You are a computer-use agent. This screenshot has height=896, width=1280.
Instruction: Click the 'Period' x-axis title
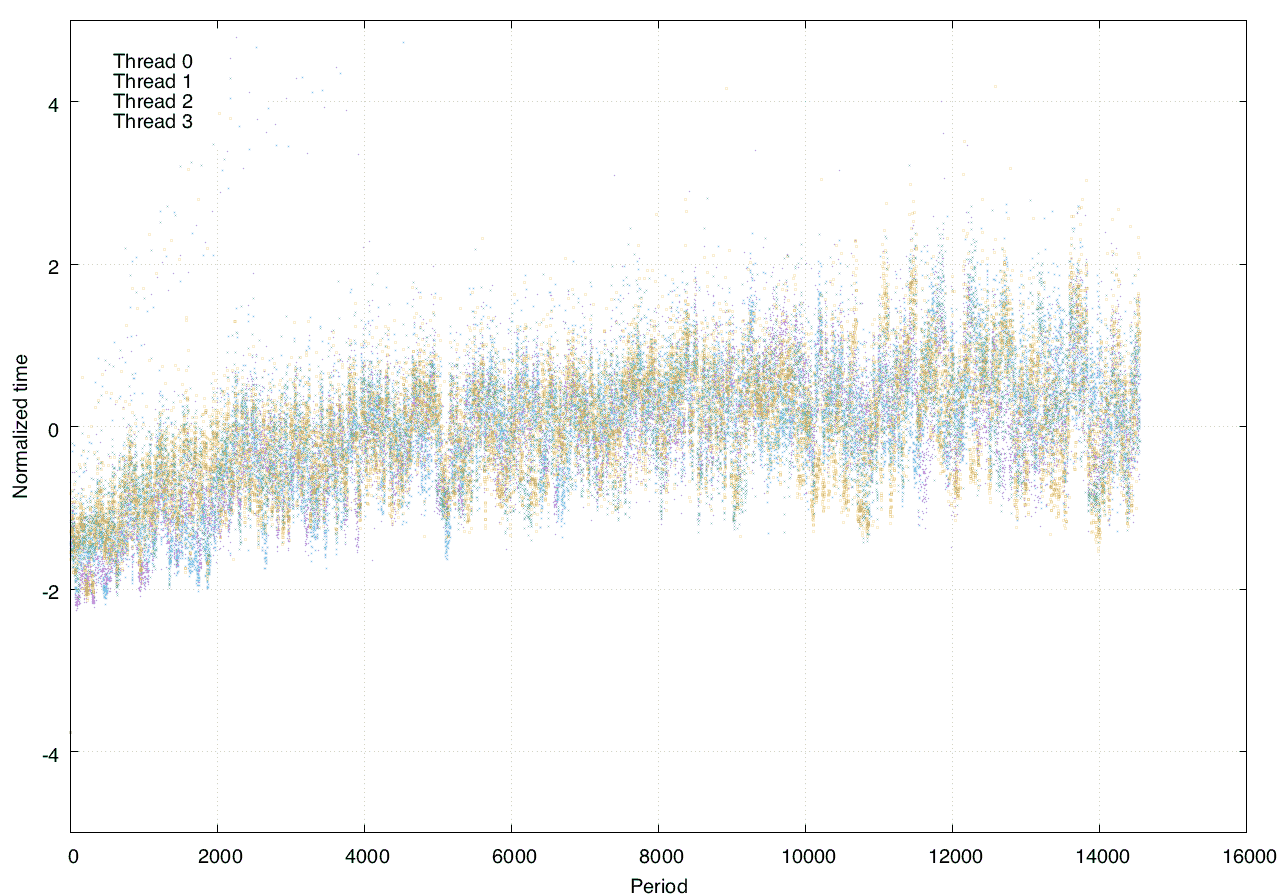(658, 885)
